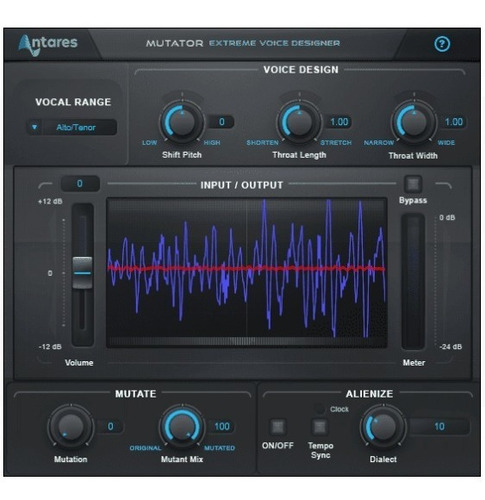Click the Mutant Mix knob
This screenshot has height=500, width=485.
182,426
